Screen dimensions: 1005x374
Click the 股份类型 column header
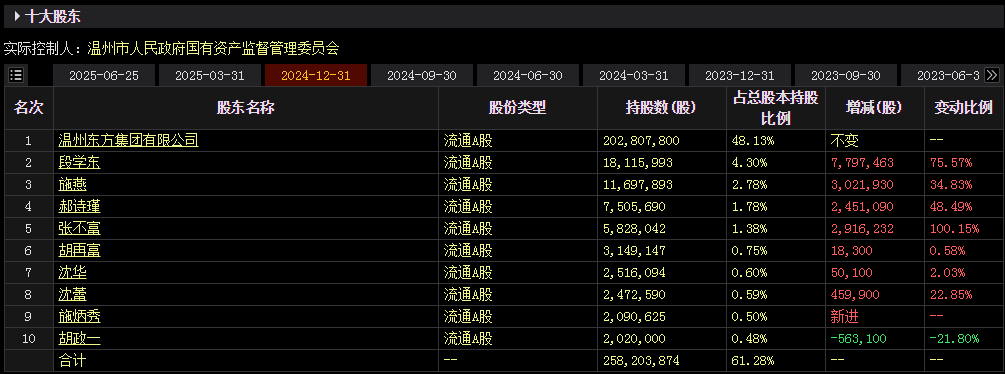[518, 108]
